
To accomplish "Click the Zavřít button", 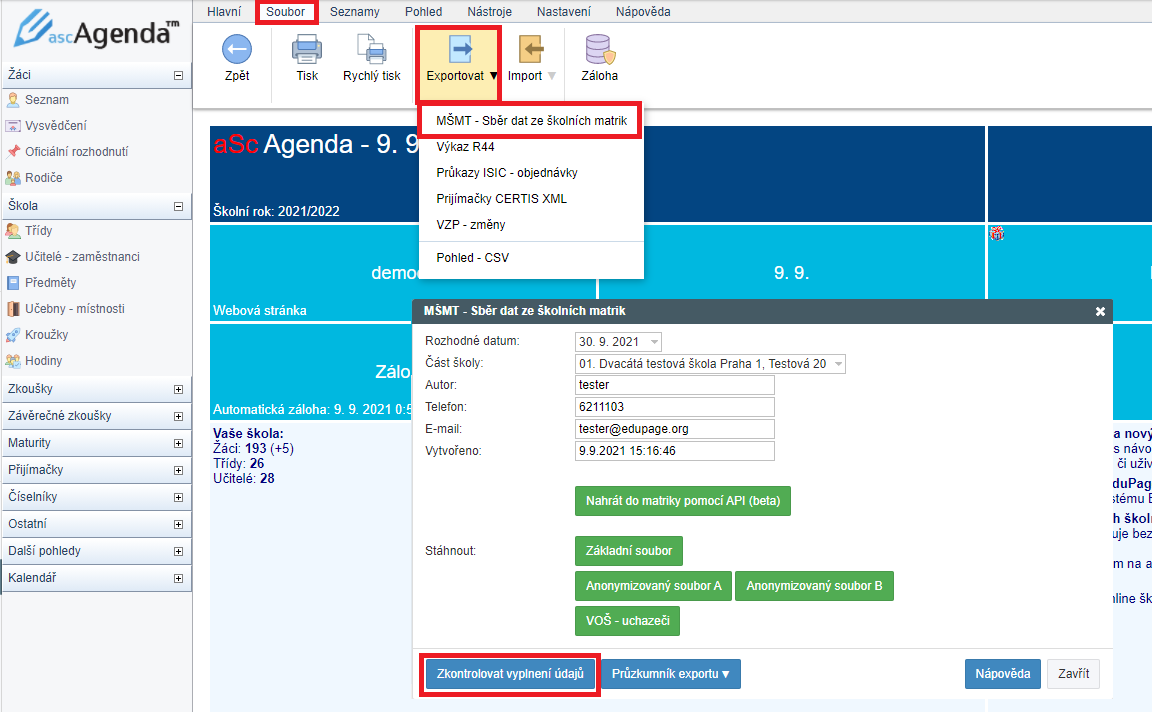I will [1073, 674].
